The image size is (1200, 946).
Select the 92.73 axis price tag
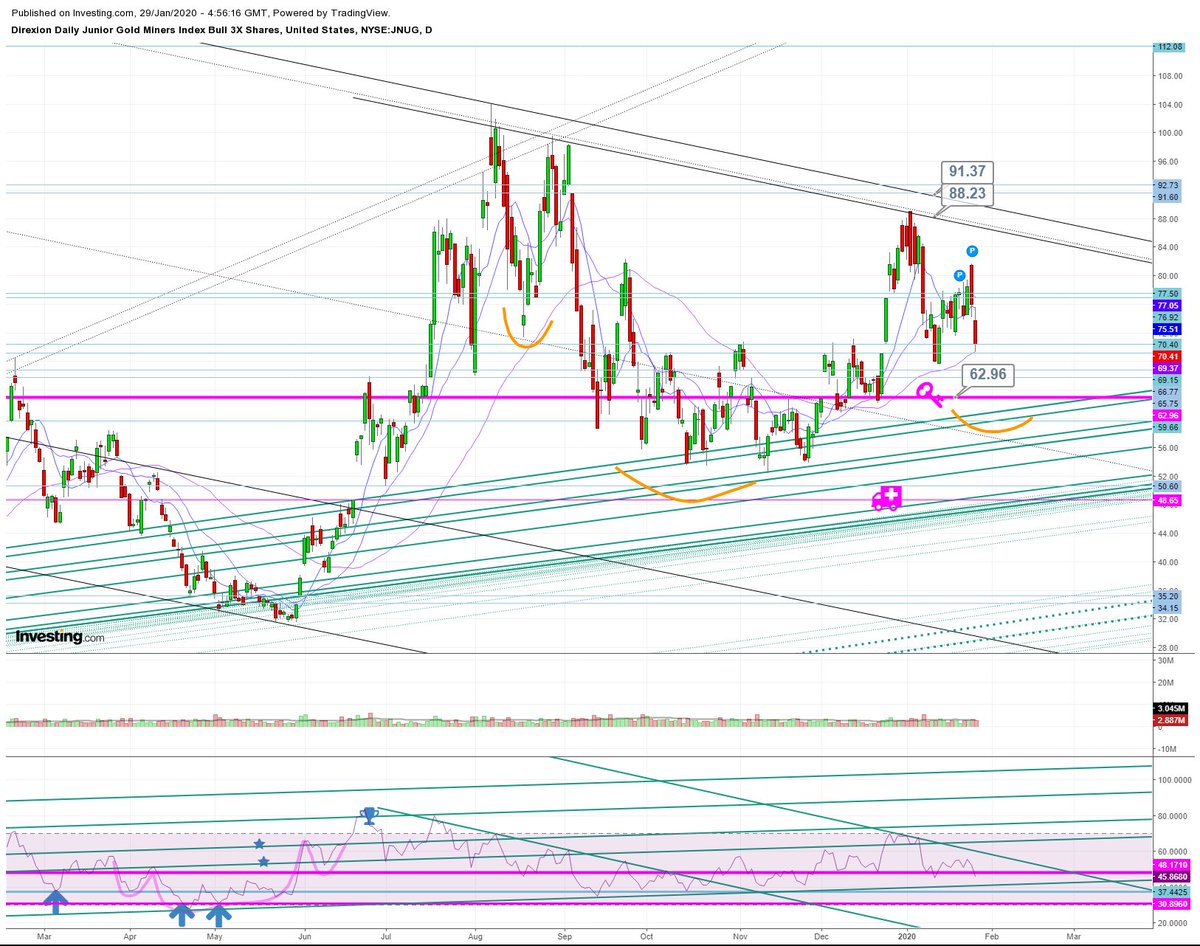tap(1168, 185)
